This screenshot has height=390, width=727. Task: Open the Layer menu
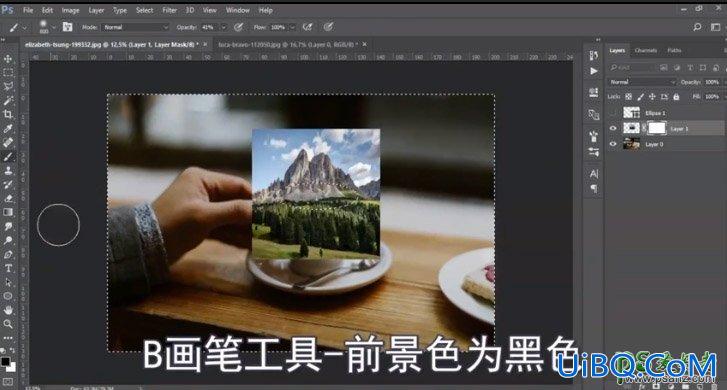tap(96, 10)
